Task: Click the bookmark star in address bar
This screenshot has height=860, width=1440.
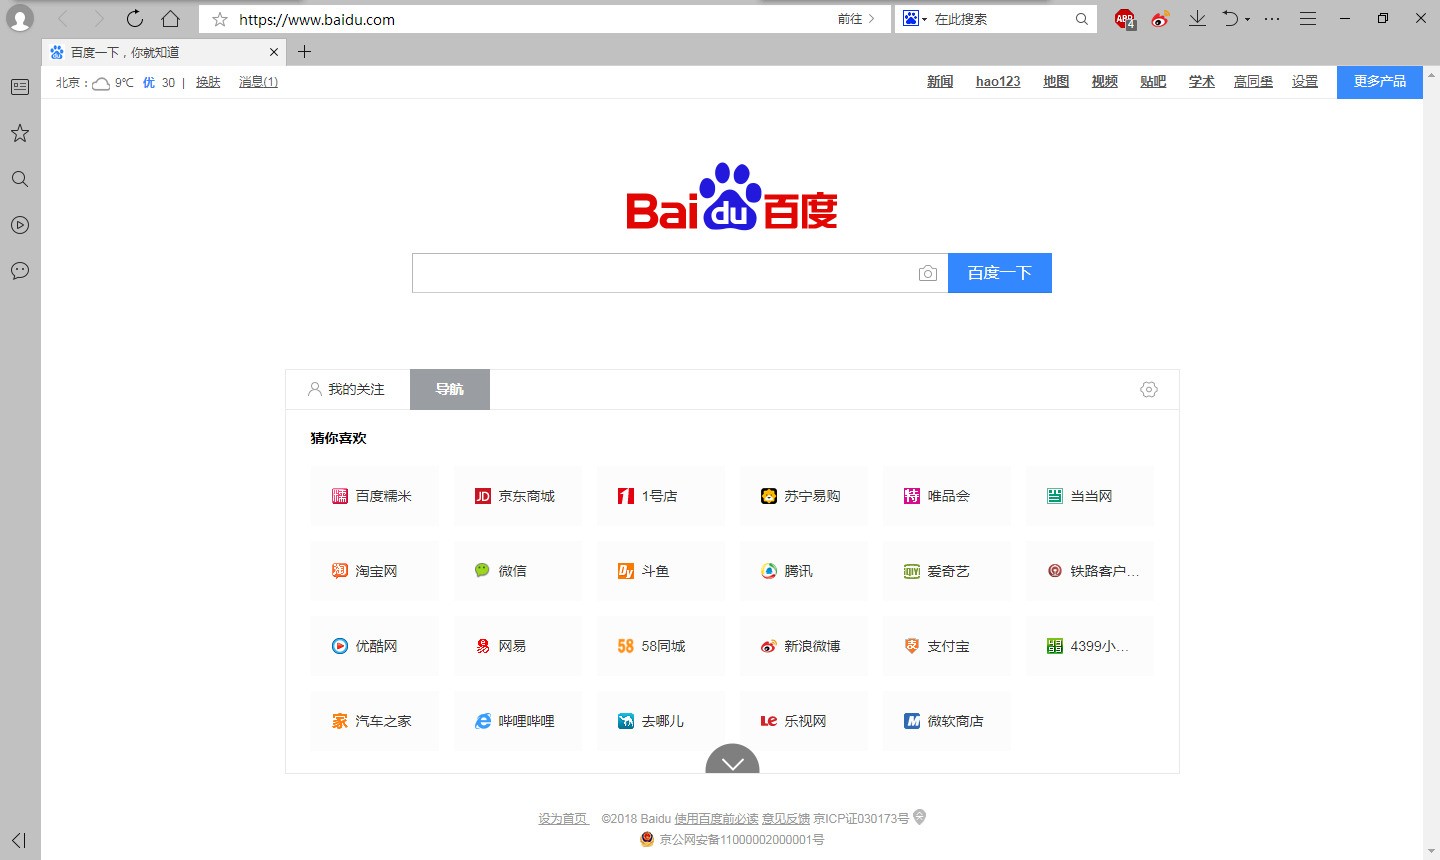Action: 220,19
